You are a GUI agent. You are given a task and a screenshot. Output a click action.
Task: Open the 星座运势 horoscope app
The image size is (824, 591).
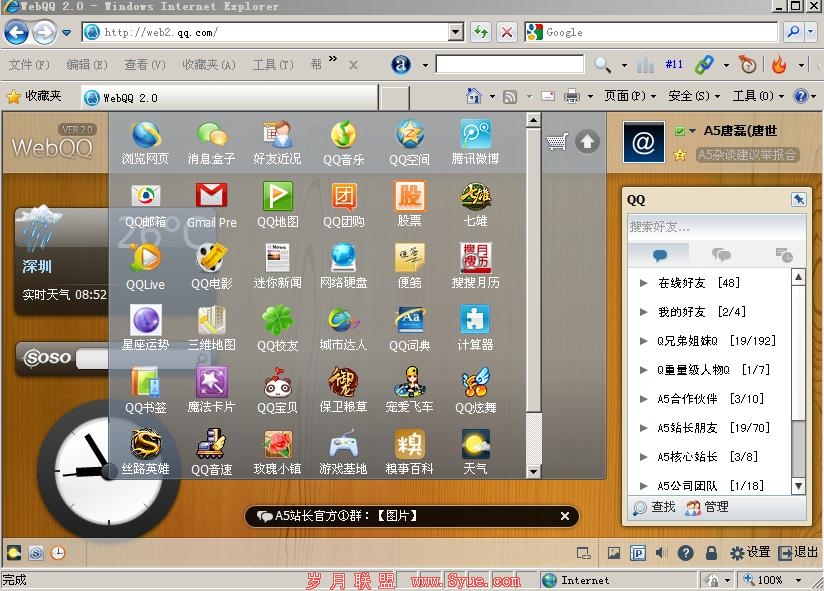[x=146, y=329]
